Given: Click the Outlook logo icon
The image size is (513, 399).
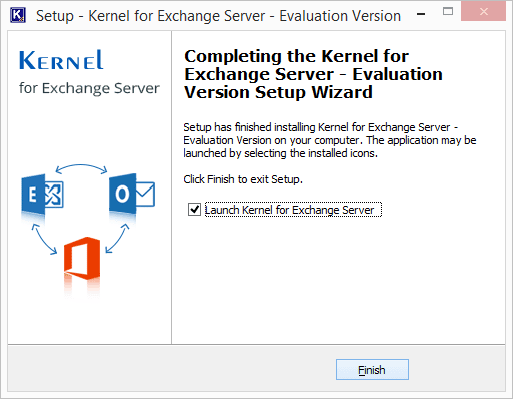Looking at the screenshot, I should (132, 195).
